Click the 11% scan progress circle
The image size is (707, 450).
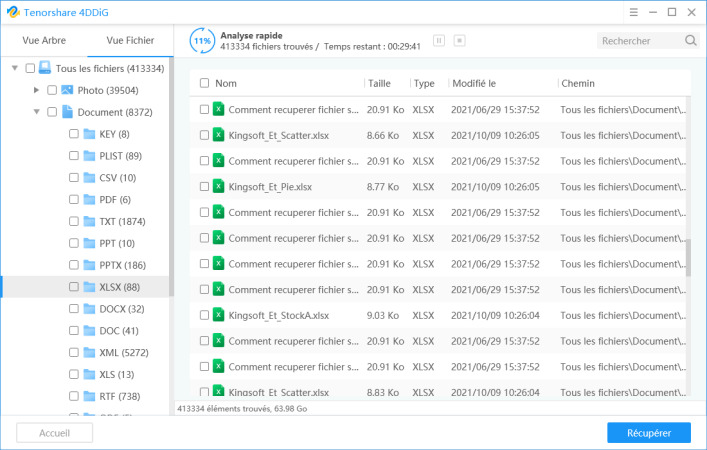[202, 41]
